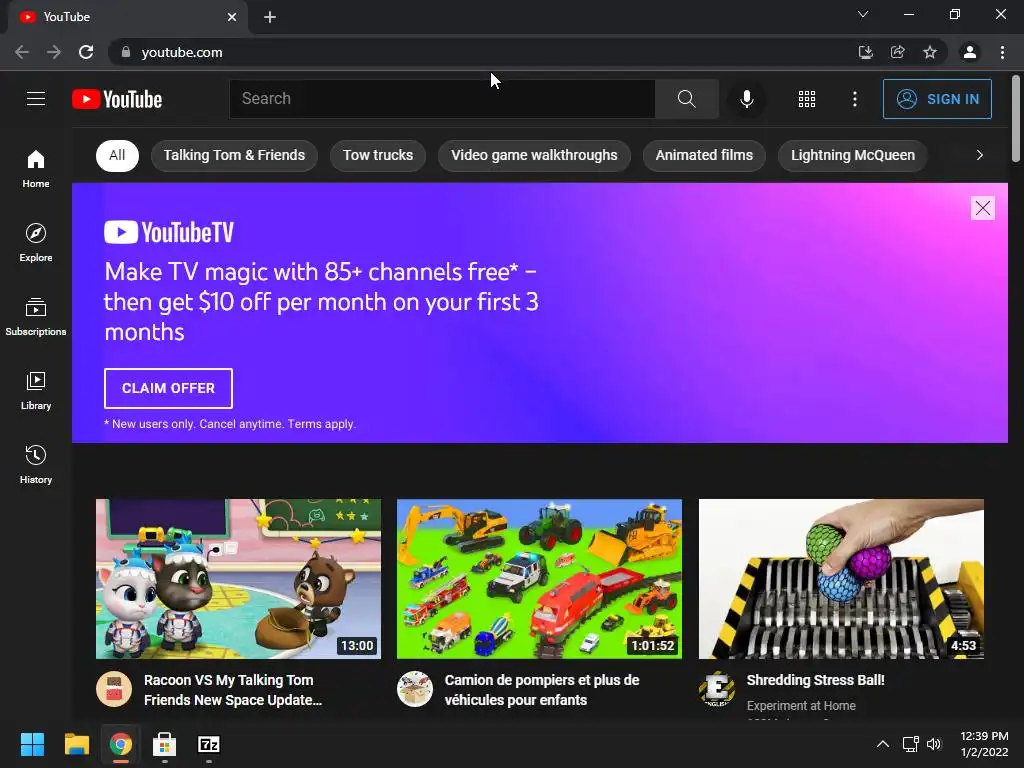Click the SIGN IN button
Screen dimensions: 1024x768
coord(937,99)
